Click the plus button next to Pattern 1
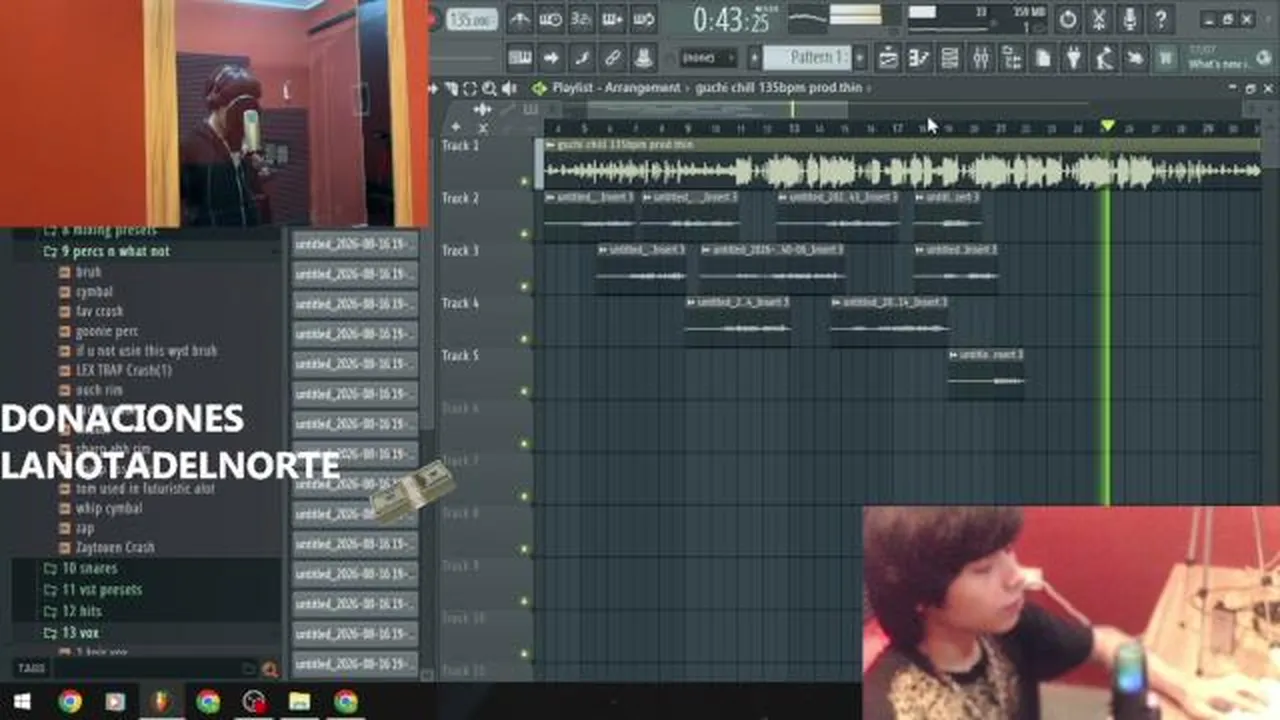The width and height of the screenshot is (1280, 720). coord(860,58)
